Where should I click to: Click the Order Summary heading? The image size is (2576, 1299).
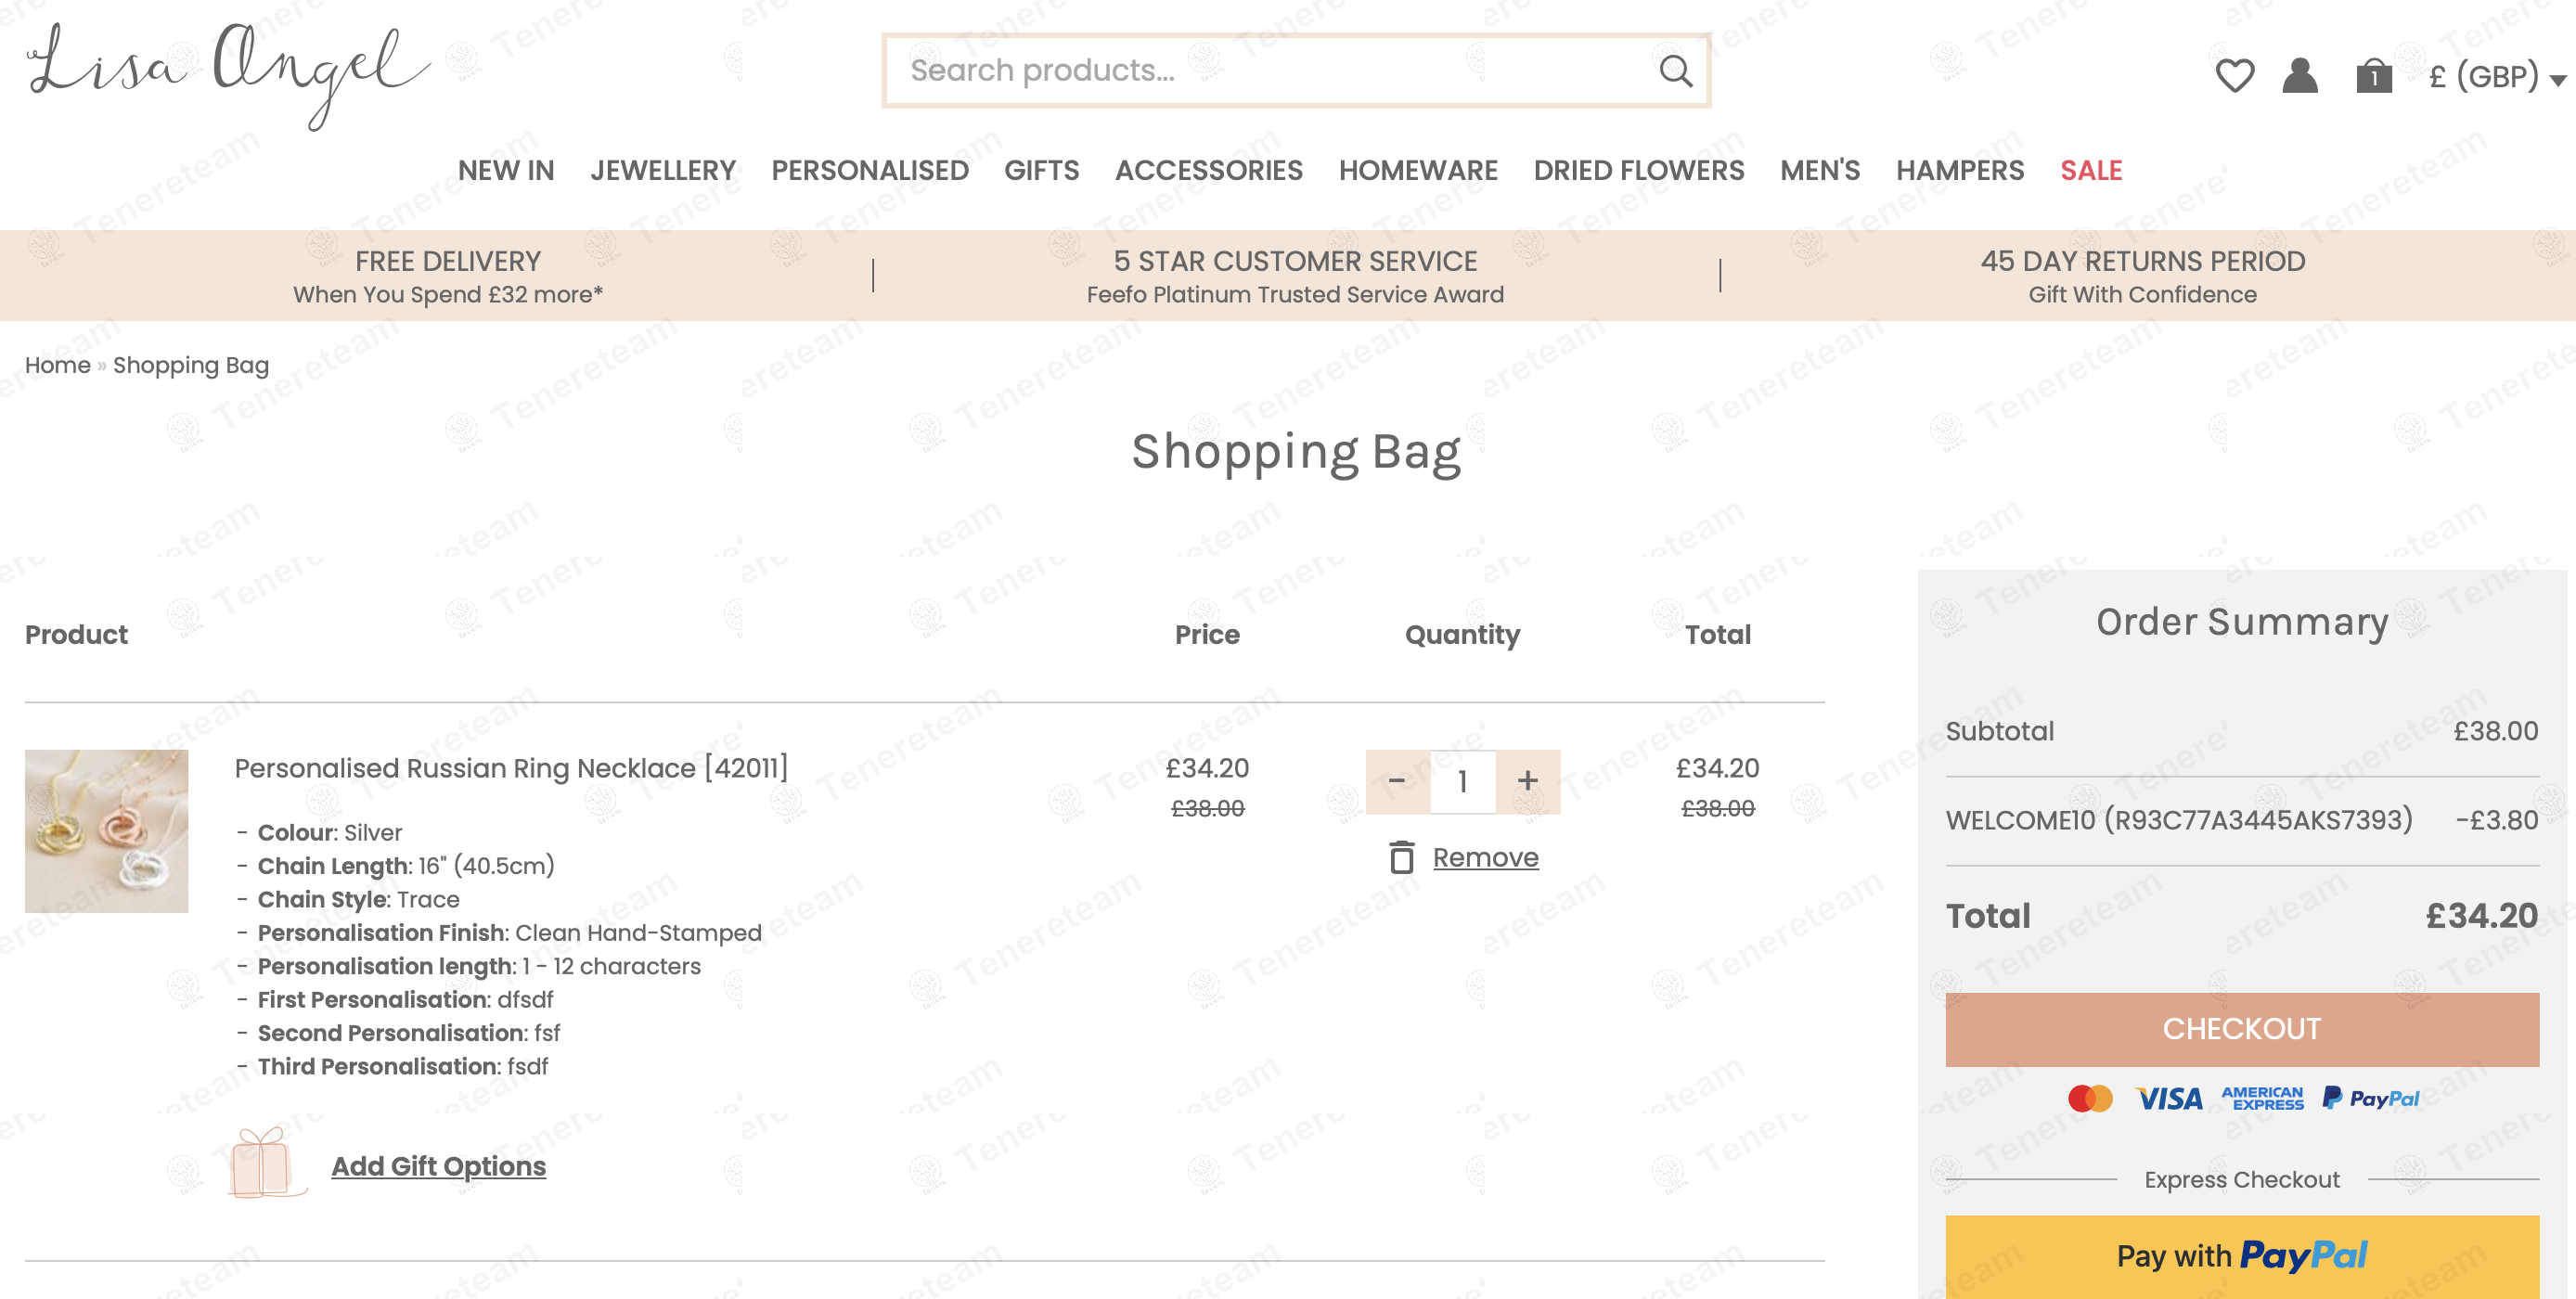click(x=2242, y=622)
